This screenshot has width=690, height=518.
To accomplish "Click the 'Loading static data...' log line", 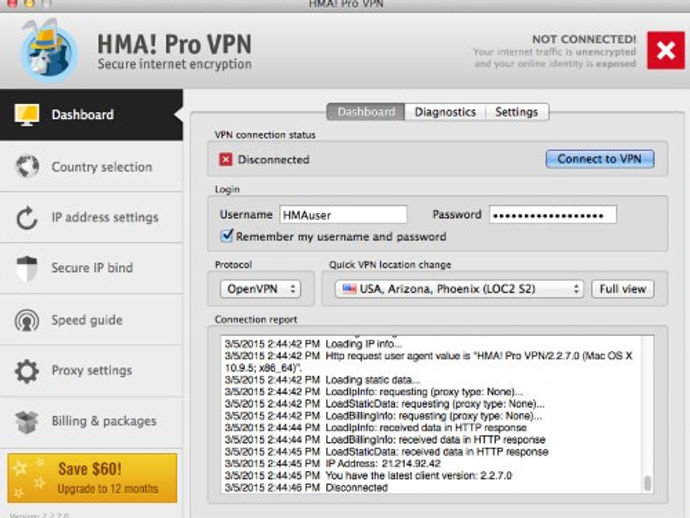I will point(323,380).
